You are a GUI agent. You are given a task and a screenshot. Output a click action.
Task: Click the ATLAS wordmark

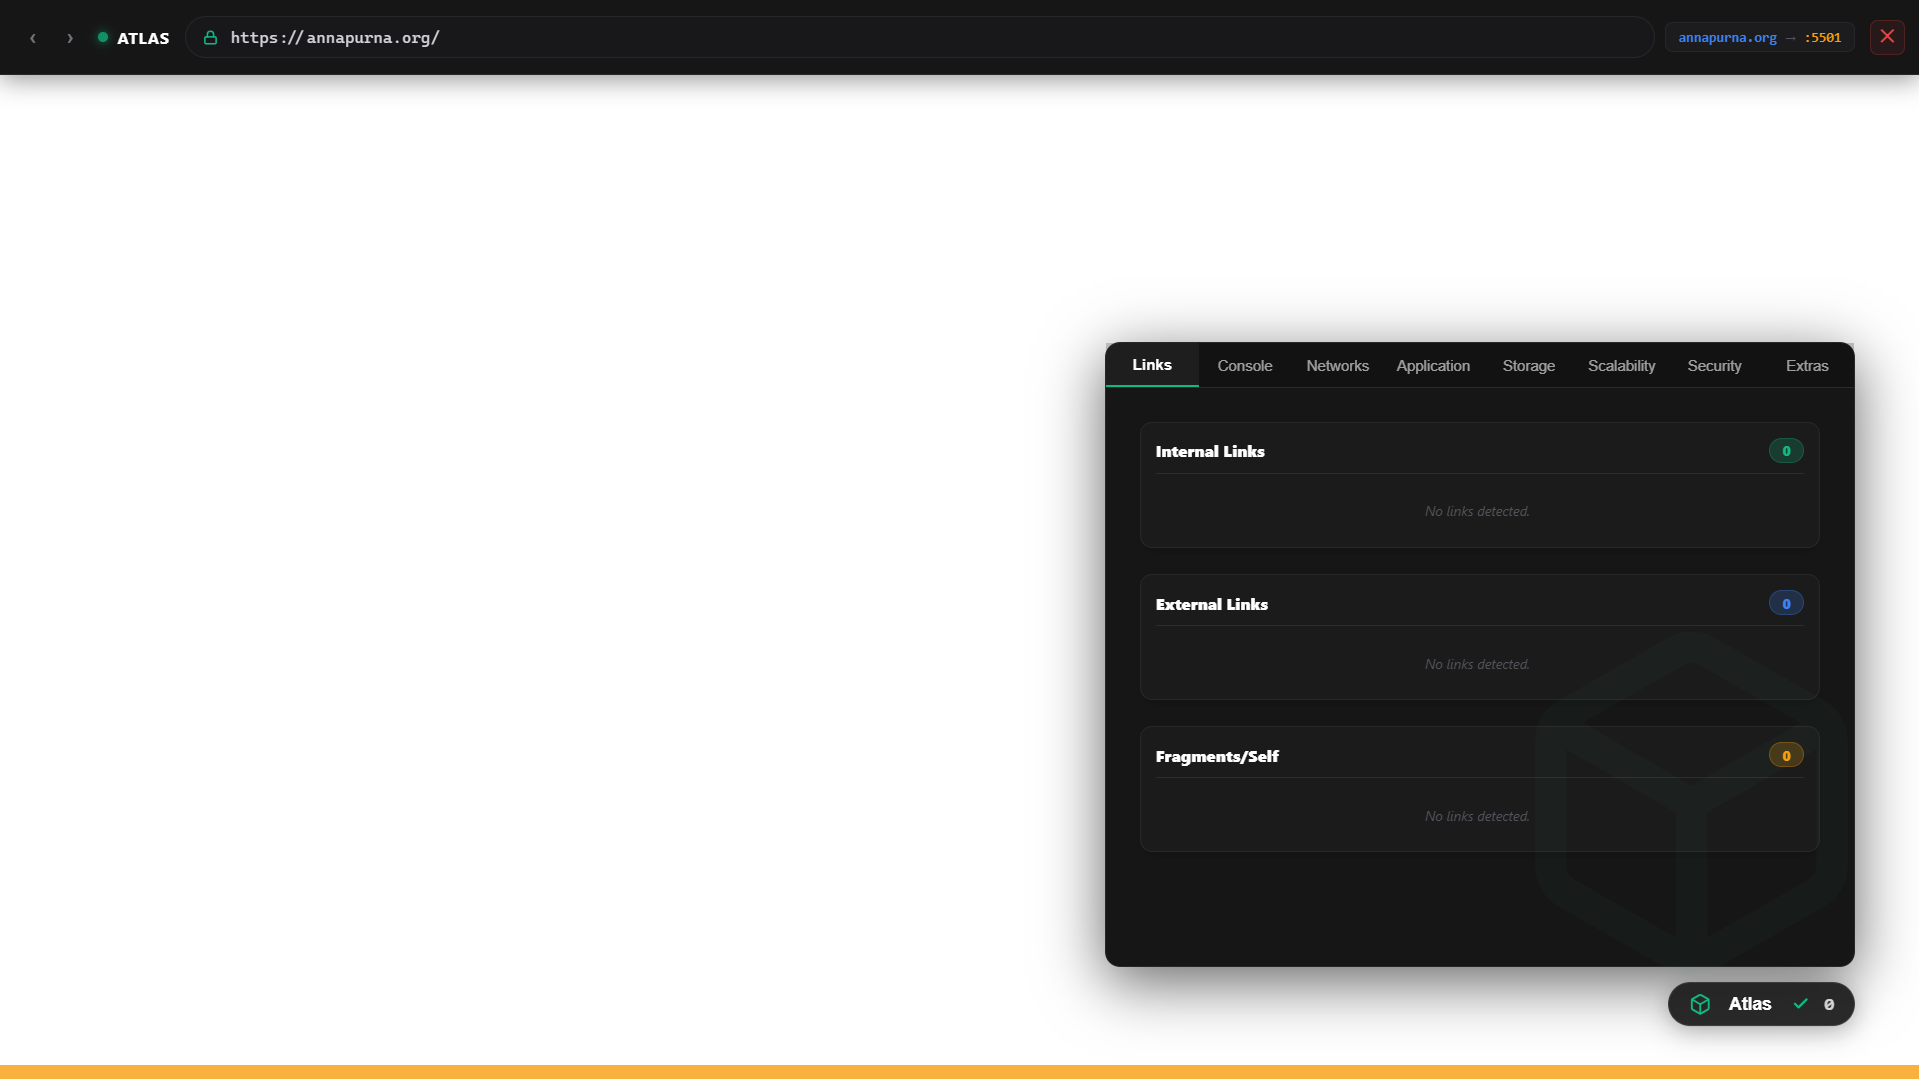pos(143,38)
